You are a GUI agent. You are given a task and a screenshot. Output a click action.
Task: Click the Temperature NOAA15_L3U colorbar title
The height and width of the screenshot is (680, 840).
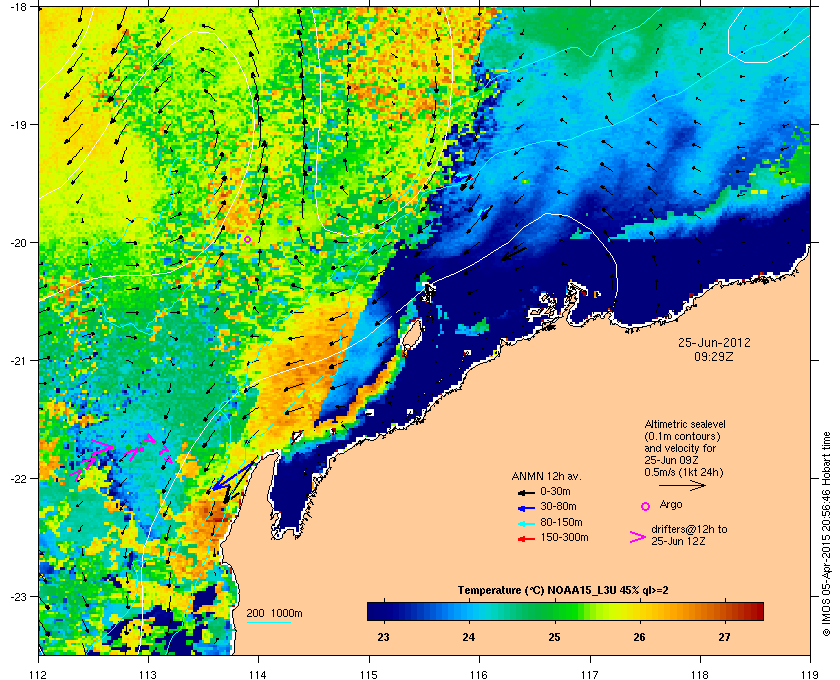pyautogui.click(x=562, y=591)
